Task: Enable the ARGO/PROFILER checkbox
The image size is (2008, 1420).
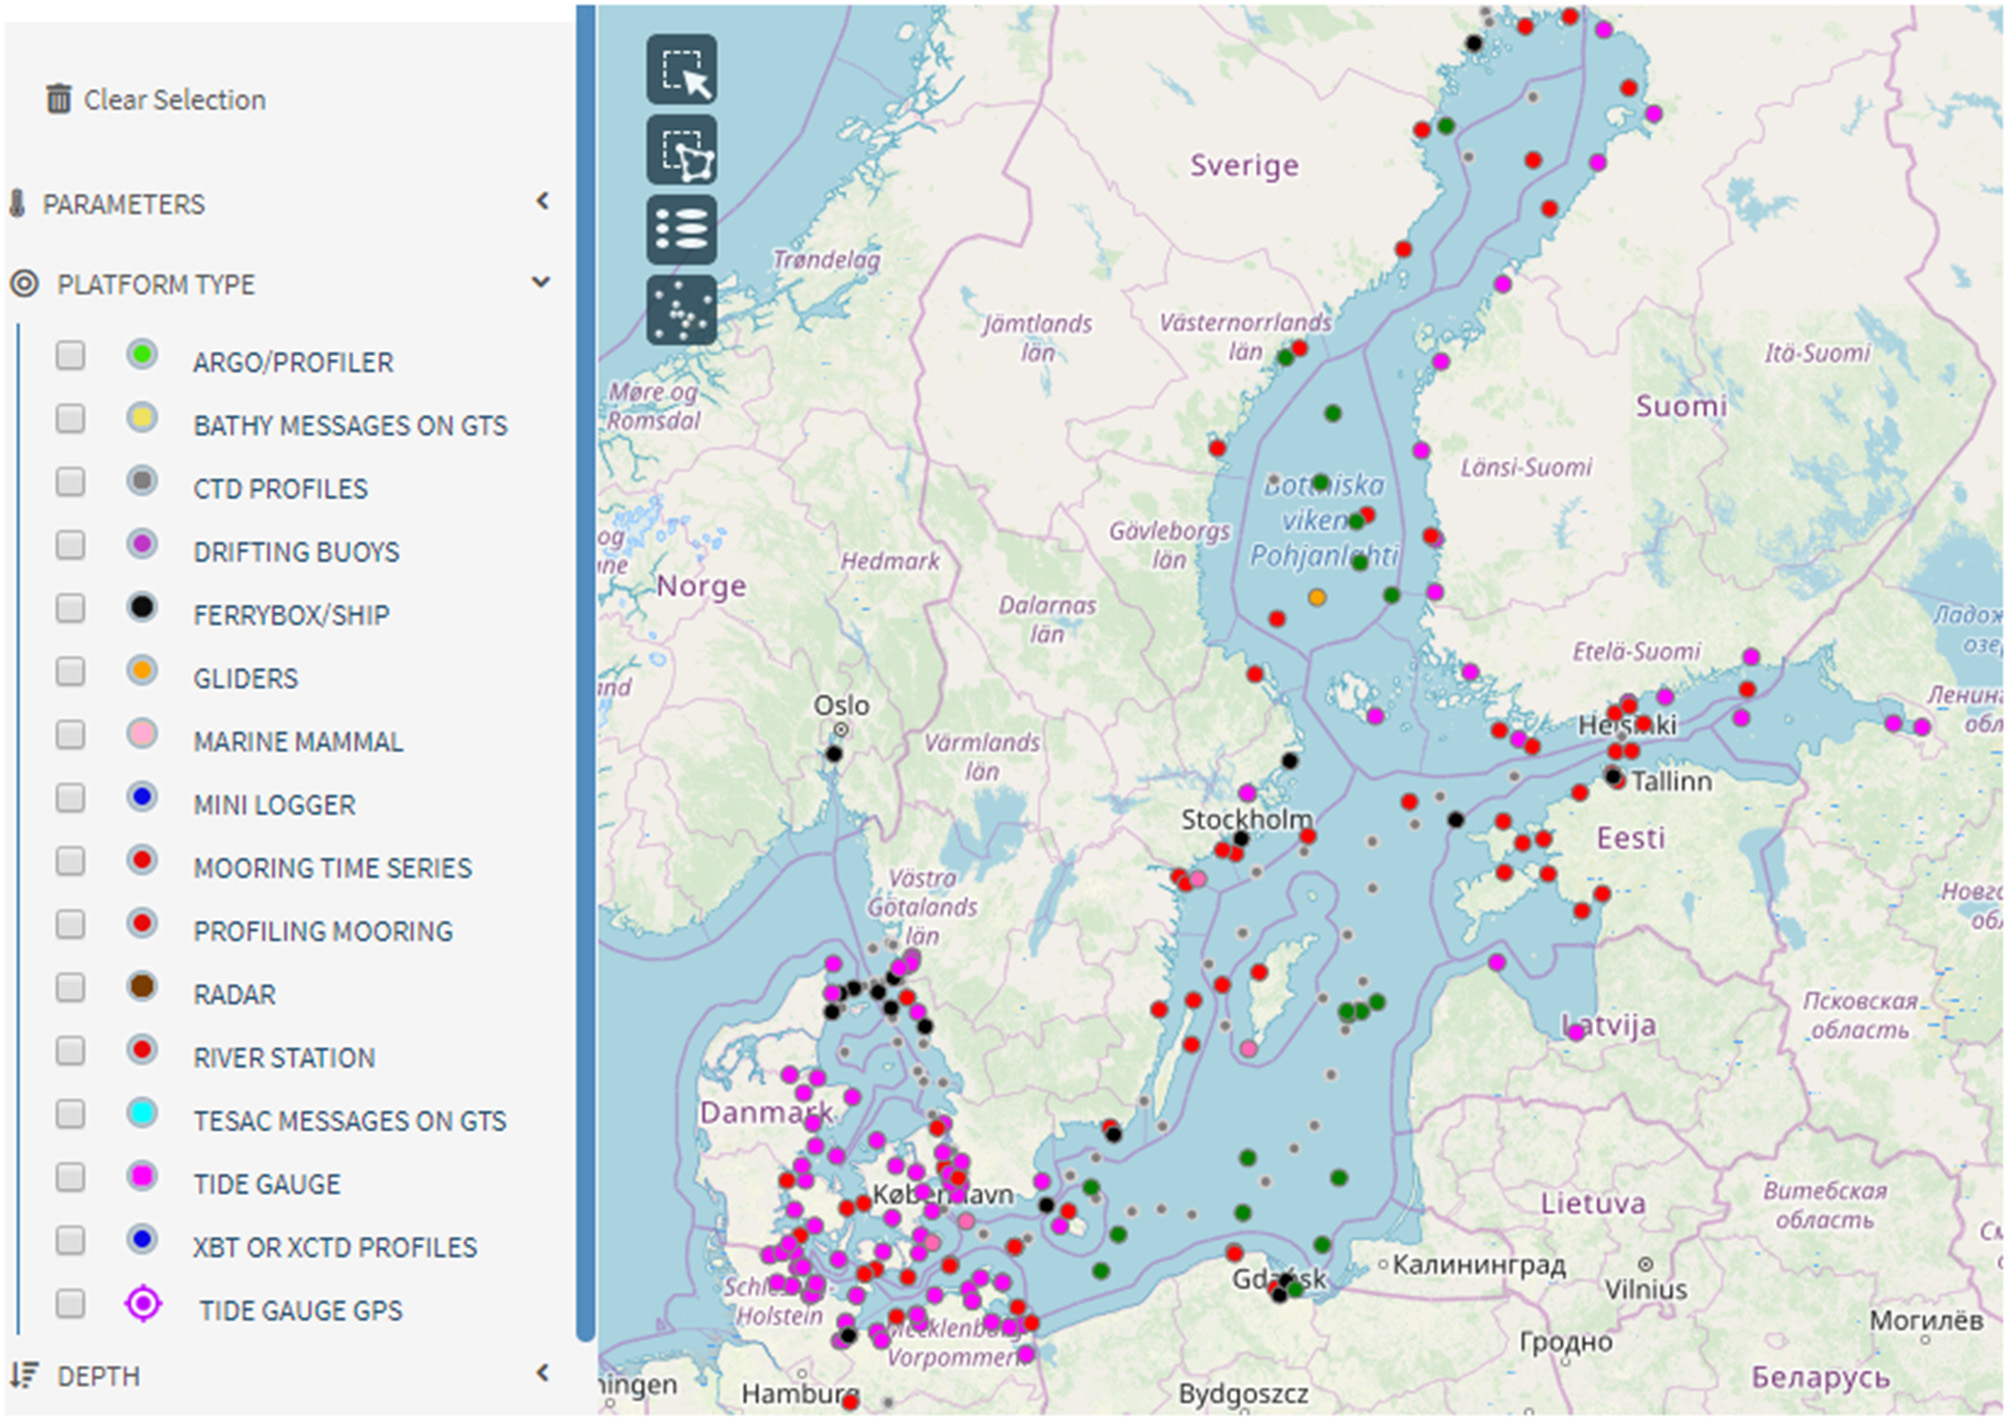Action: coord(70,355)
